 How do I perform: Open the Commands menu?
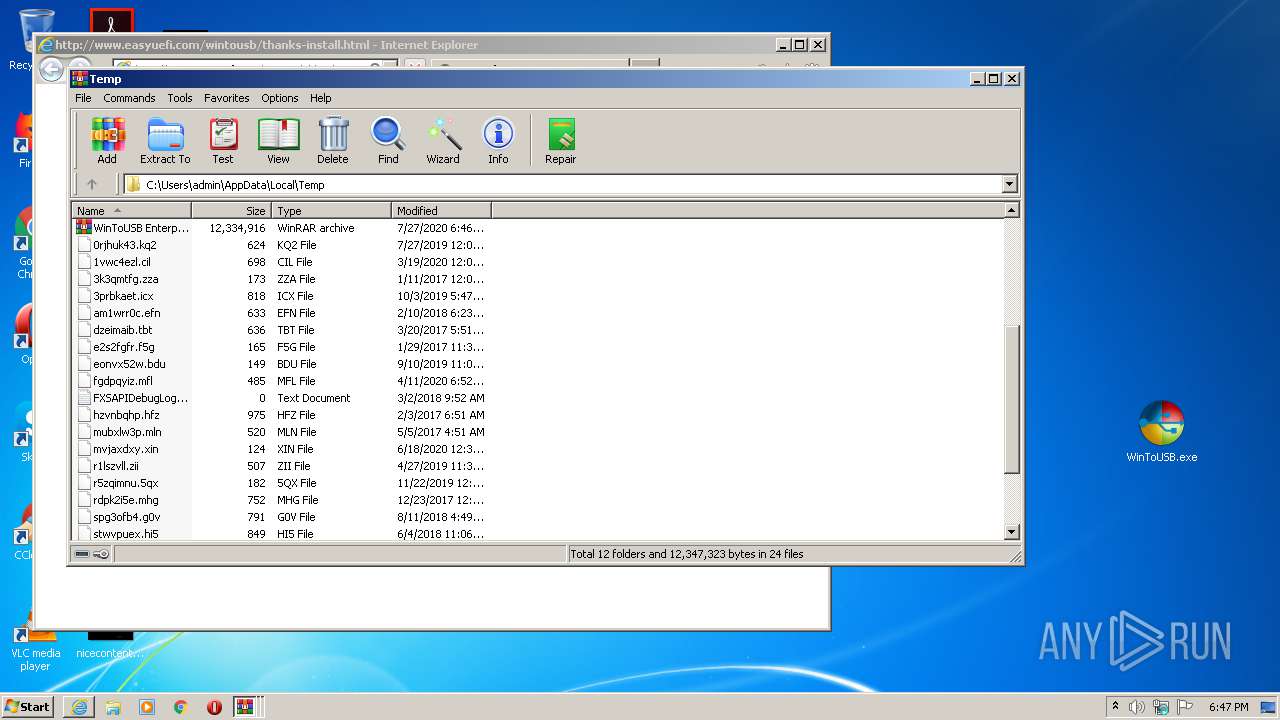[x=129, y=98]
